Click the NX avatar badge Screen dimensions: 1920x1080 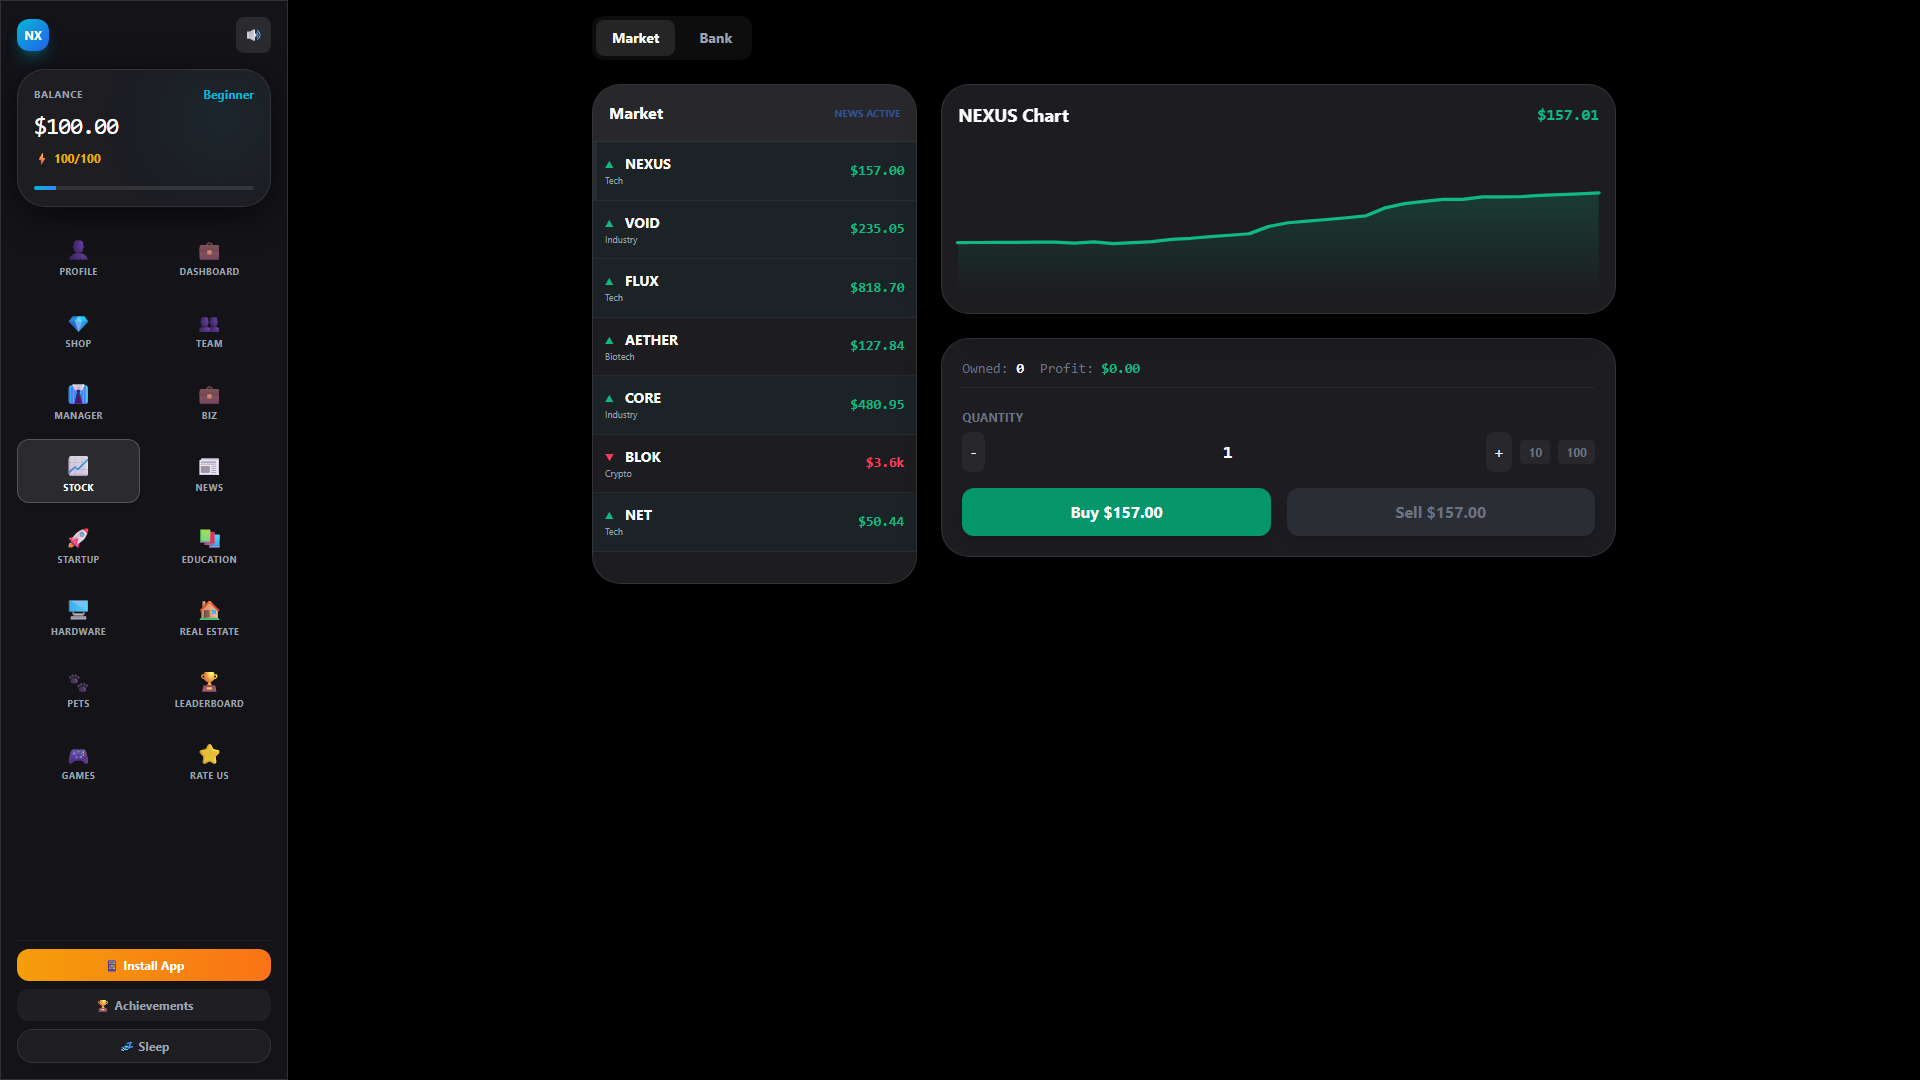[33, 35]
